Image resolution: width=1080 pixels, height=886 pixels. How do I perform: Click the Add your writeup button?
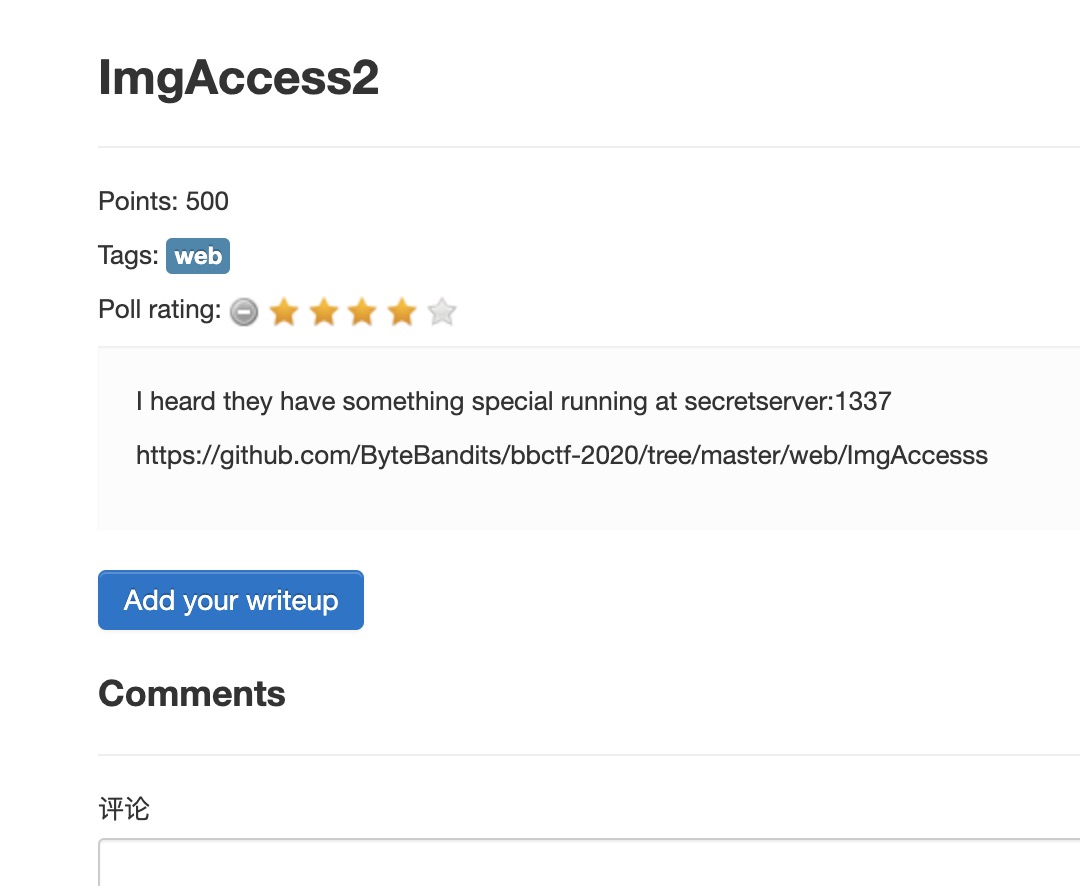click(x=231, y=600)
